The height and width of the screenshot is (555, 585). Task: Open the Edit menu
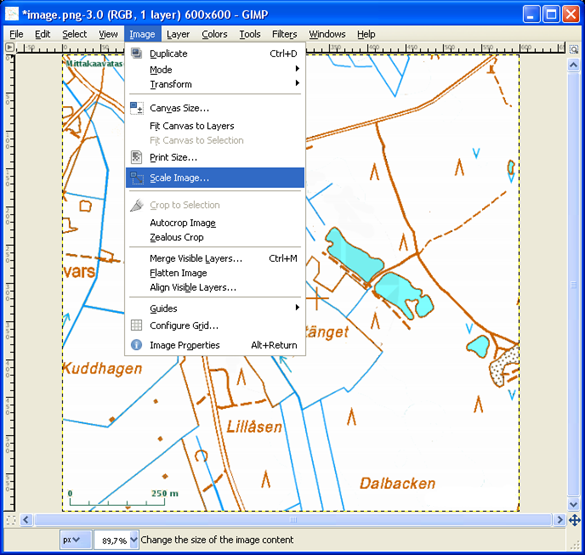tap(43, 34)
